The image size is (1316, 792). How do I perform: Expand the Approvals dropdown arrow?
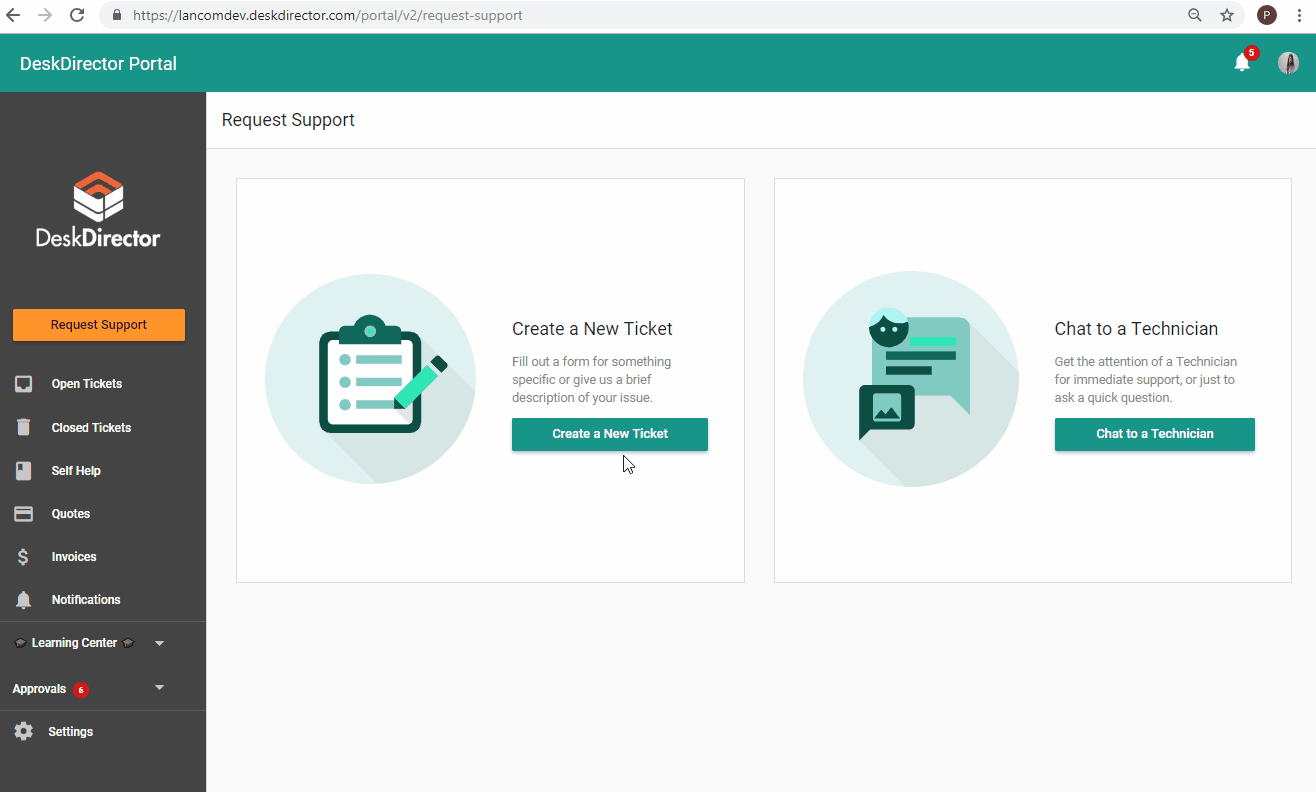[x=160, y=688]
